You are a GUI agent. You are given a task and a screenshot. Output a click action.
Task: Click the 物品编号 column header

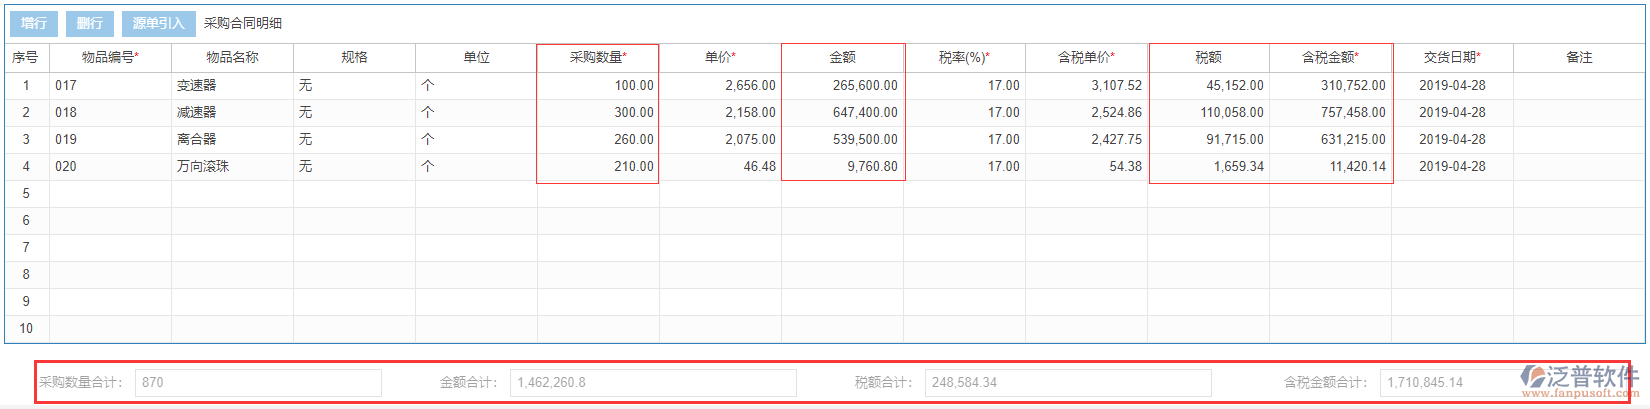110,58
